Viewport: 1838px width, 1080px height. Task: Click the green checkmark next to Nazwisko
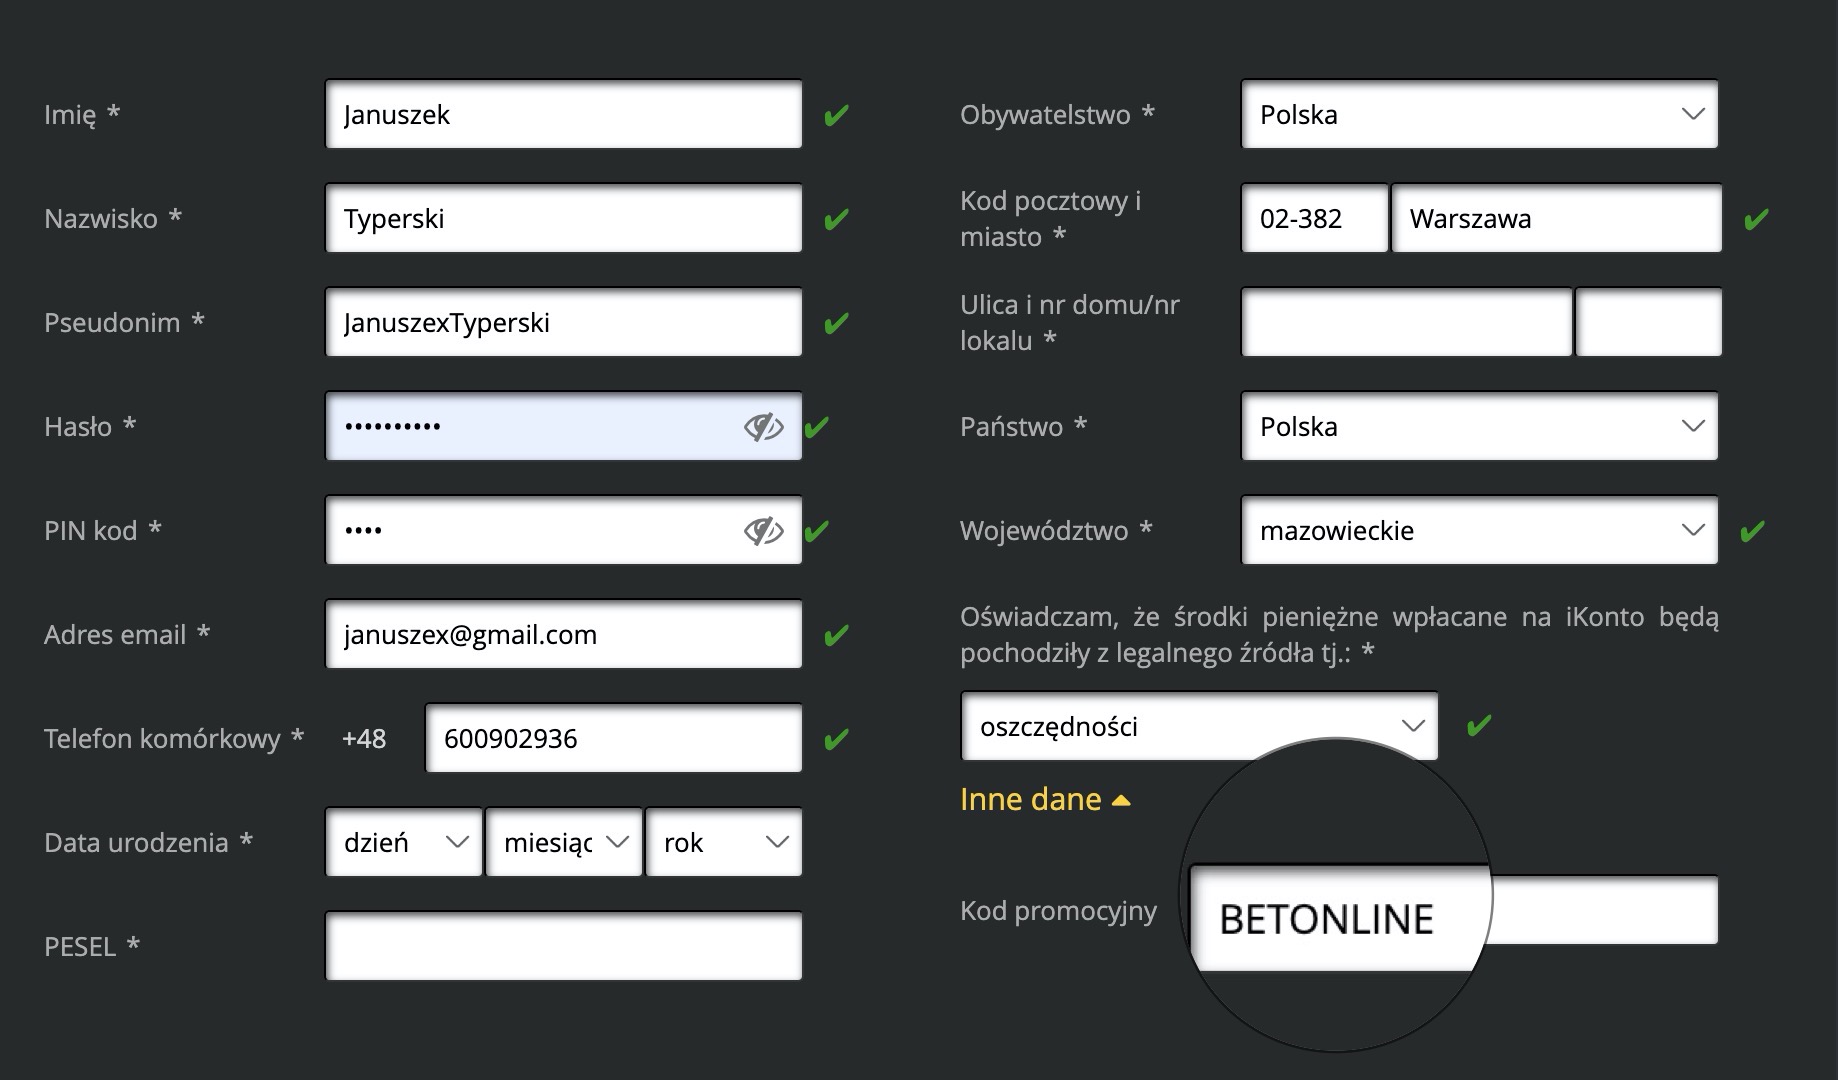tap(836, 220)
